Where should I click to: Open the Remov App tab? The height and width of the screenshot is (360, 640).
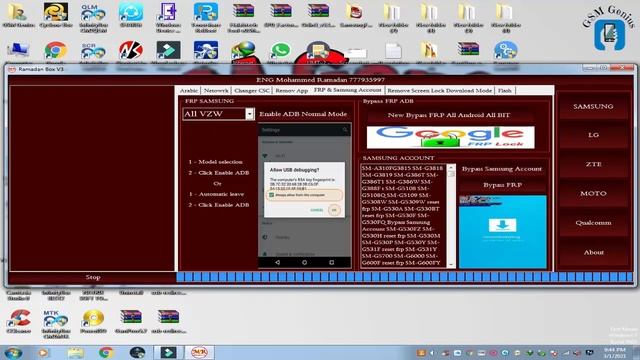pyautogui.click(x=291, y=90)
